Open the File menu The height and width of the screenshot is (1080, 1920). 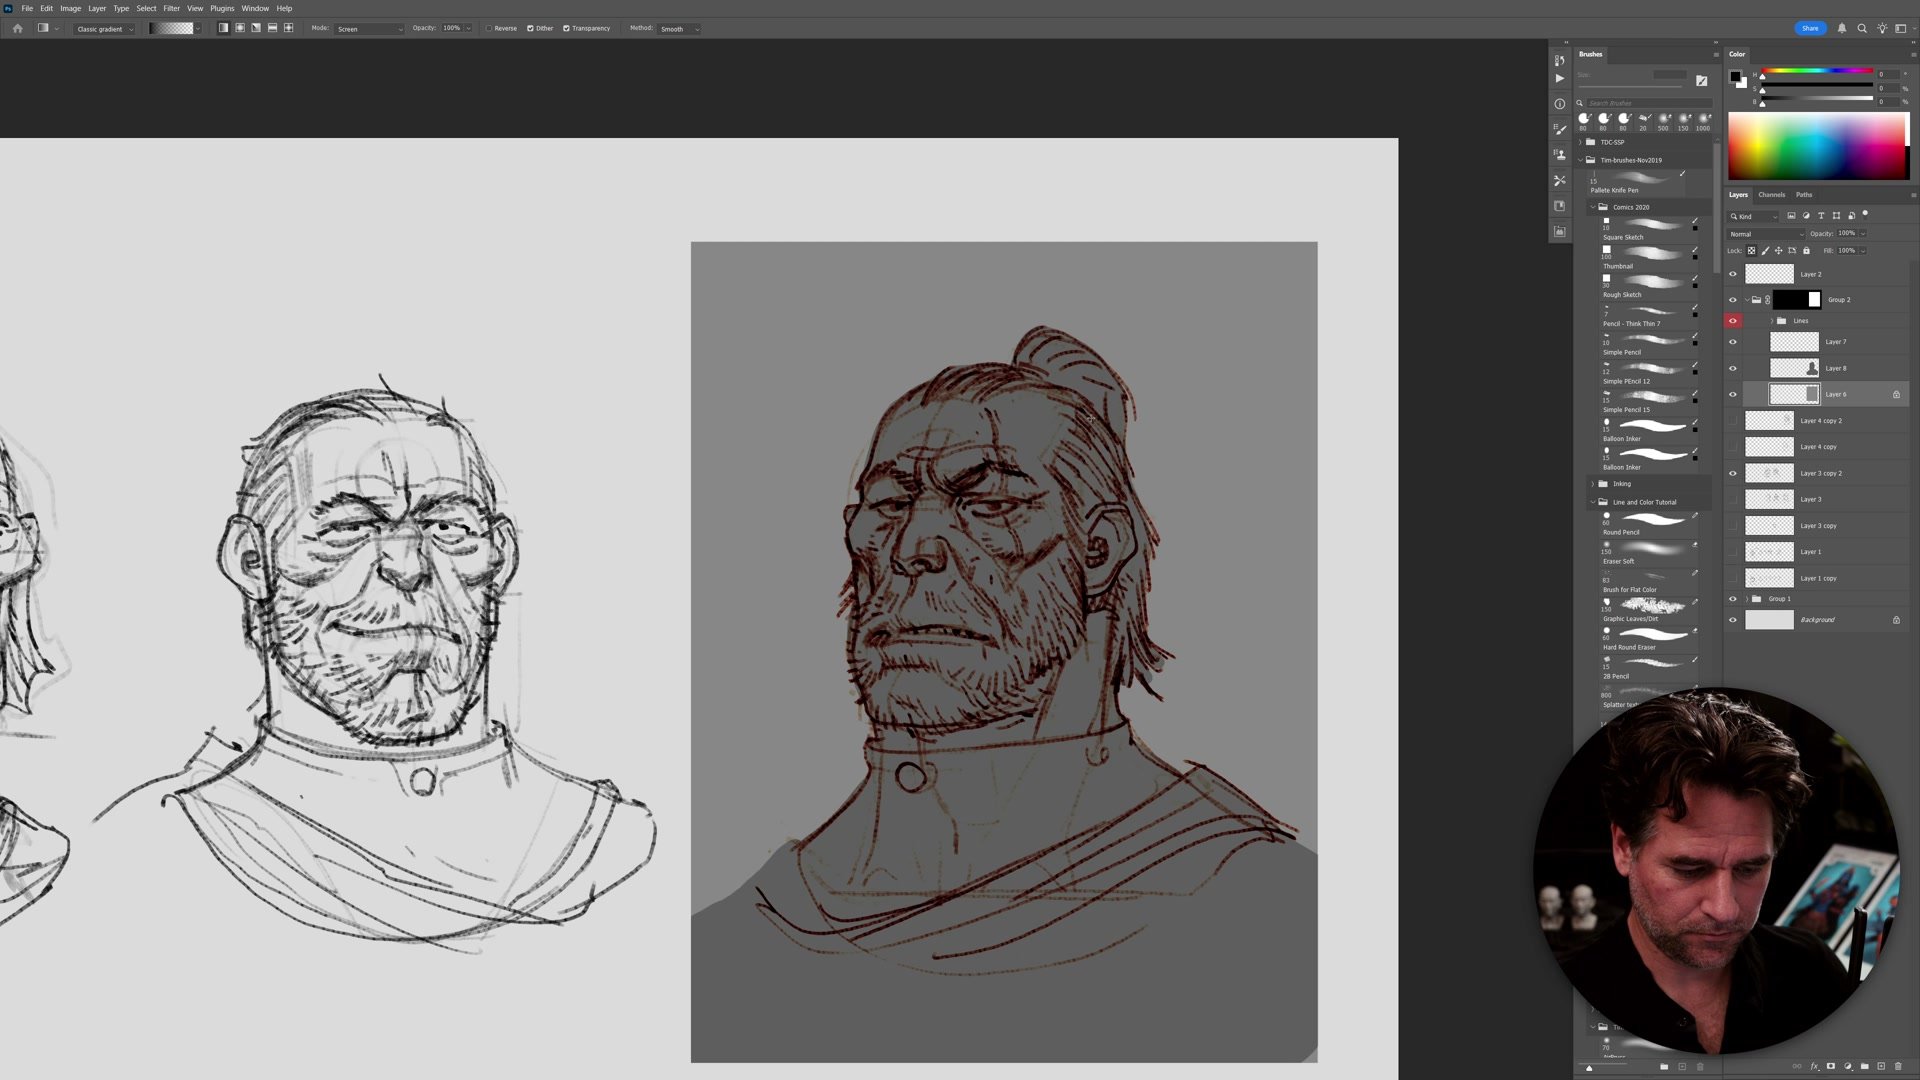(27, 8)
